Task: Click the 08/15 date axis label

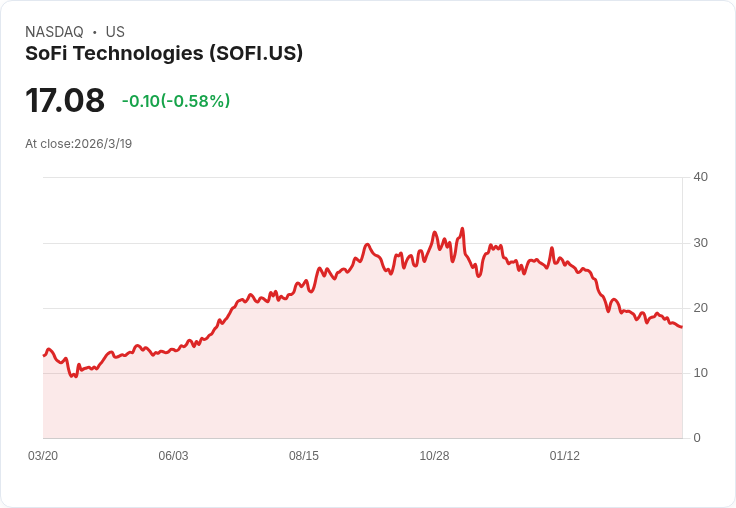Action: pos(304,456)
